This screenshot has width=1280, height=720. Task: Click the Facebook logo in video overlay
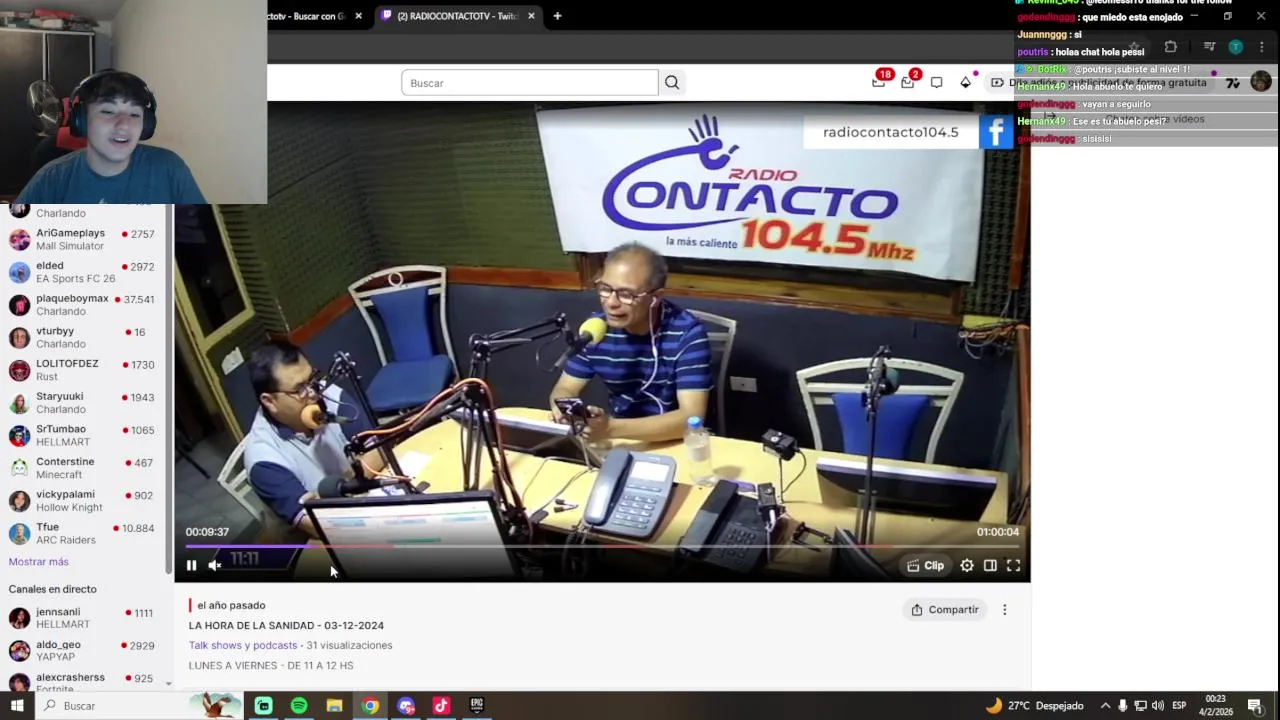(x=996, y=132)
